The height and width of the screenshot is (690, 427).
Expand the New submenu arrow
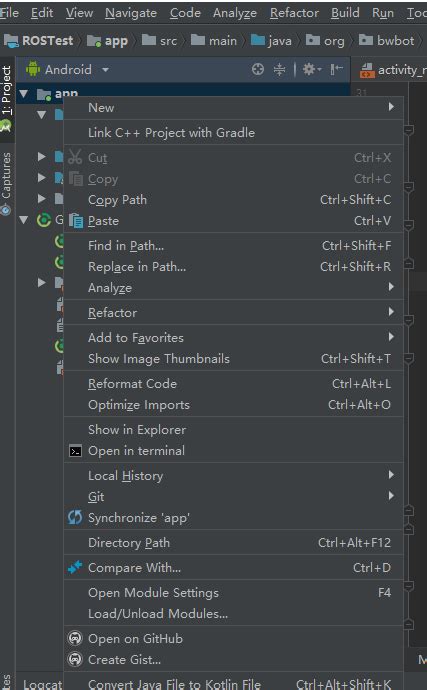tap(391, 107)
